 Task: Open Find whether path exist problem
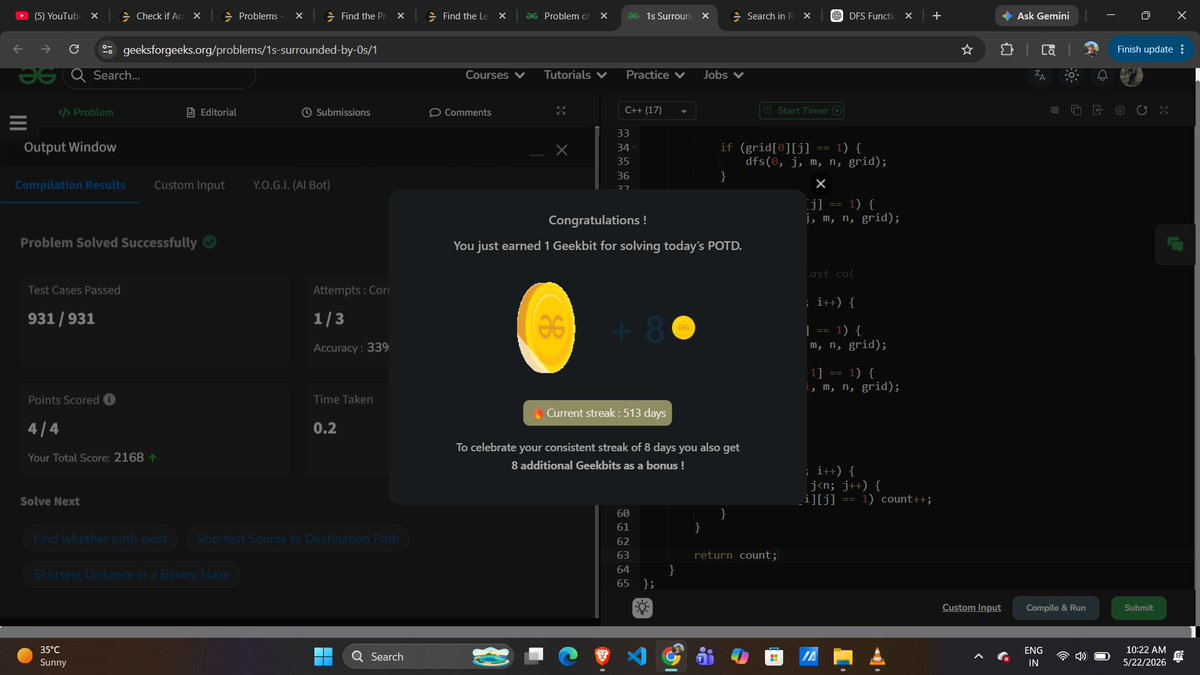click(100, 539)
